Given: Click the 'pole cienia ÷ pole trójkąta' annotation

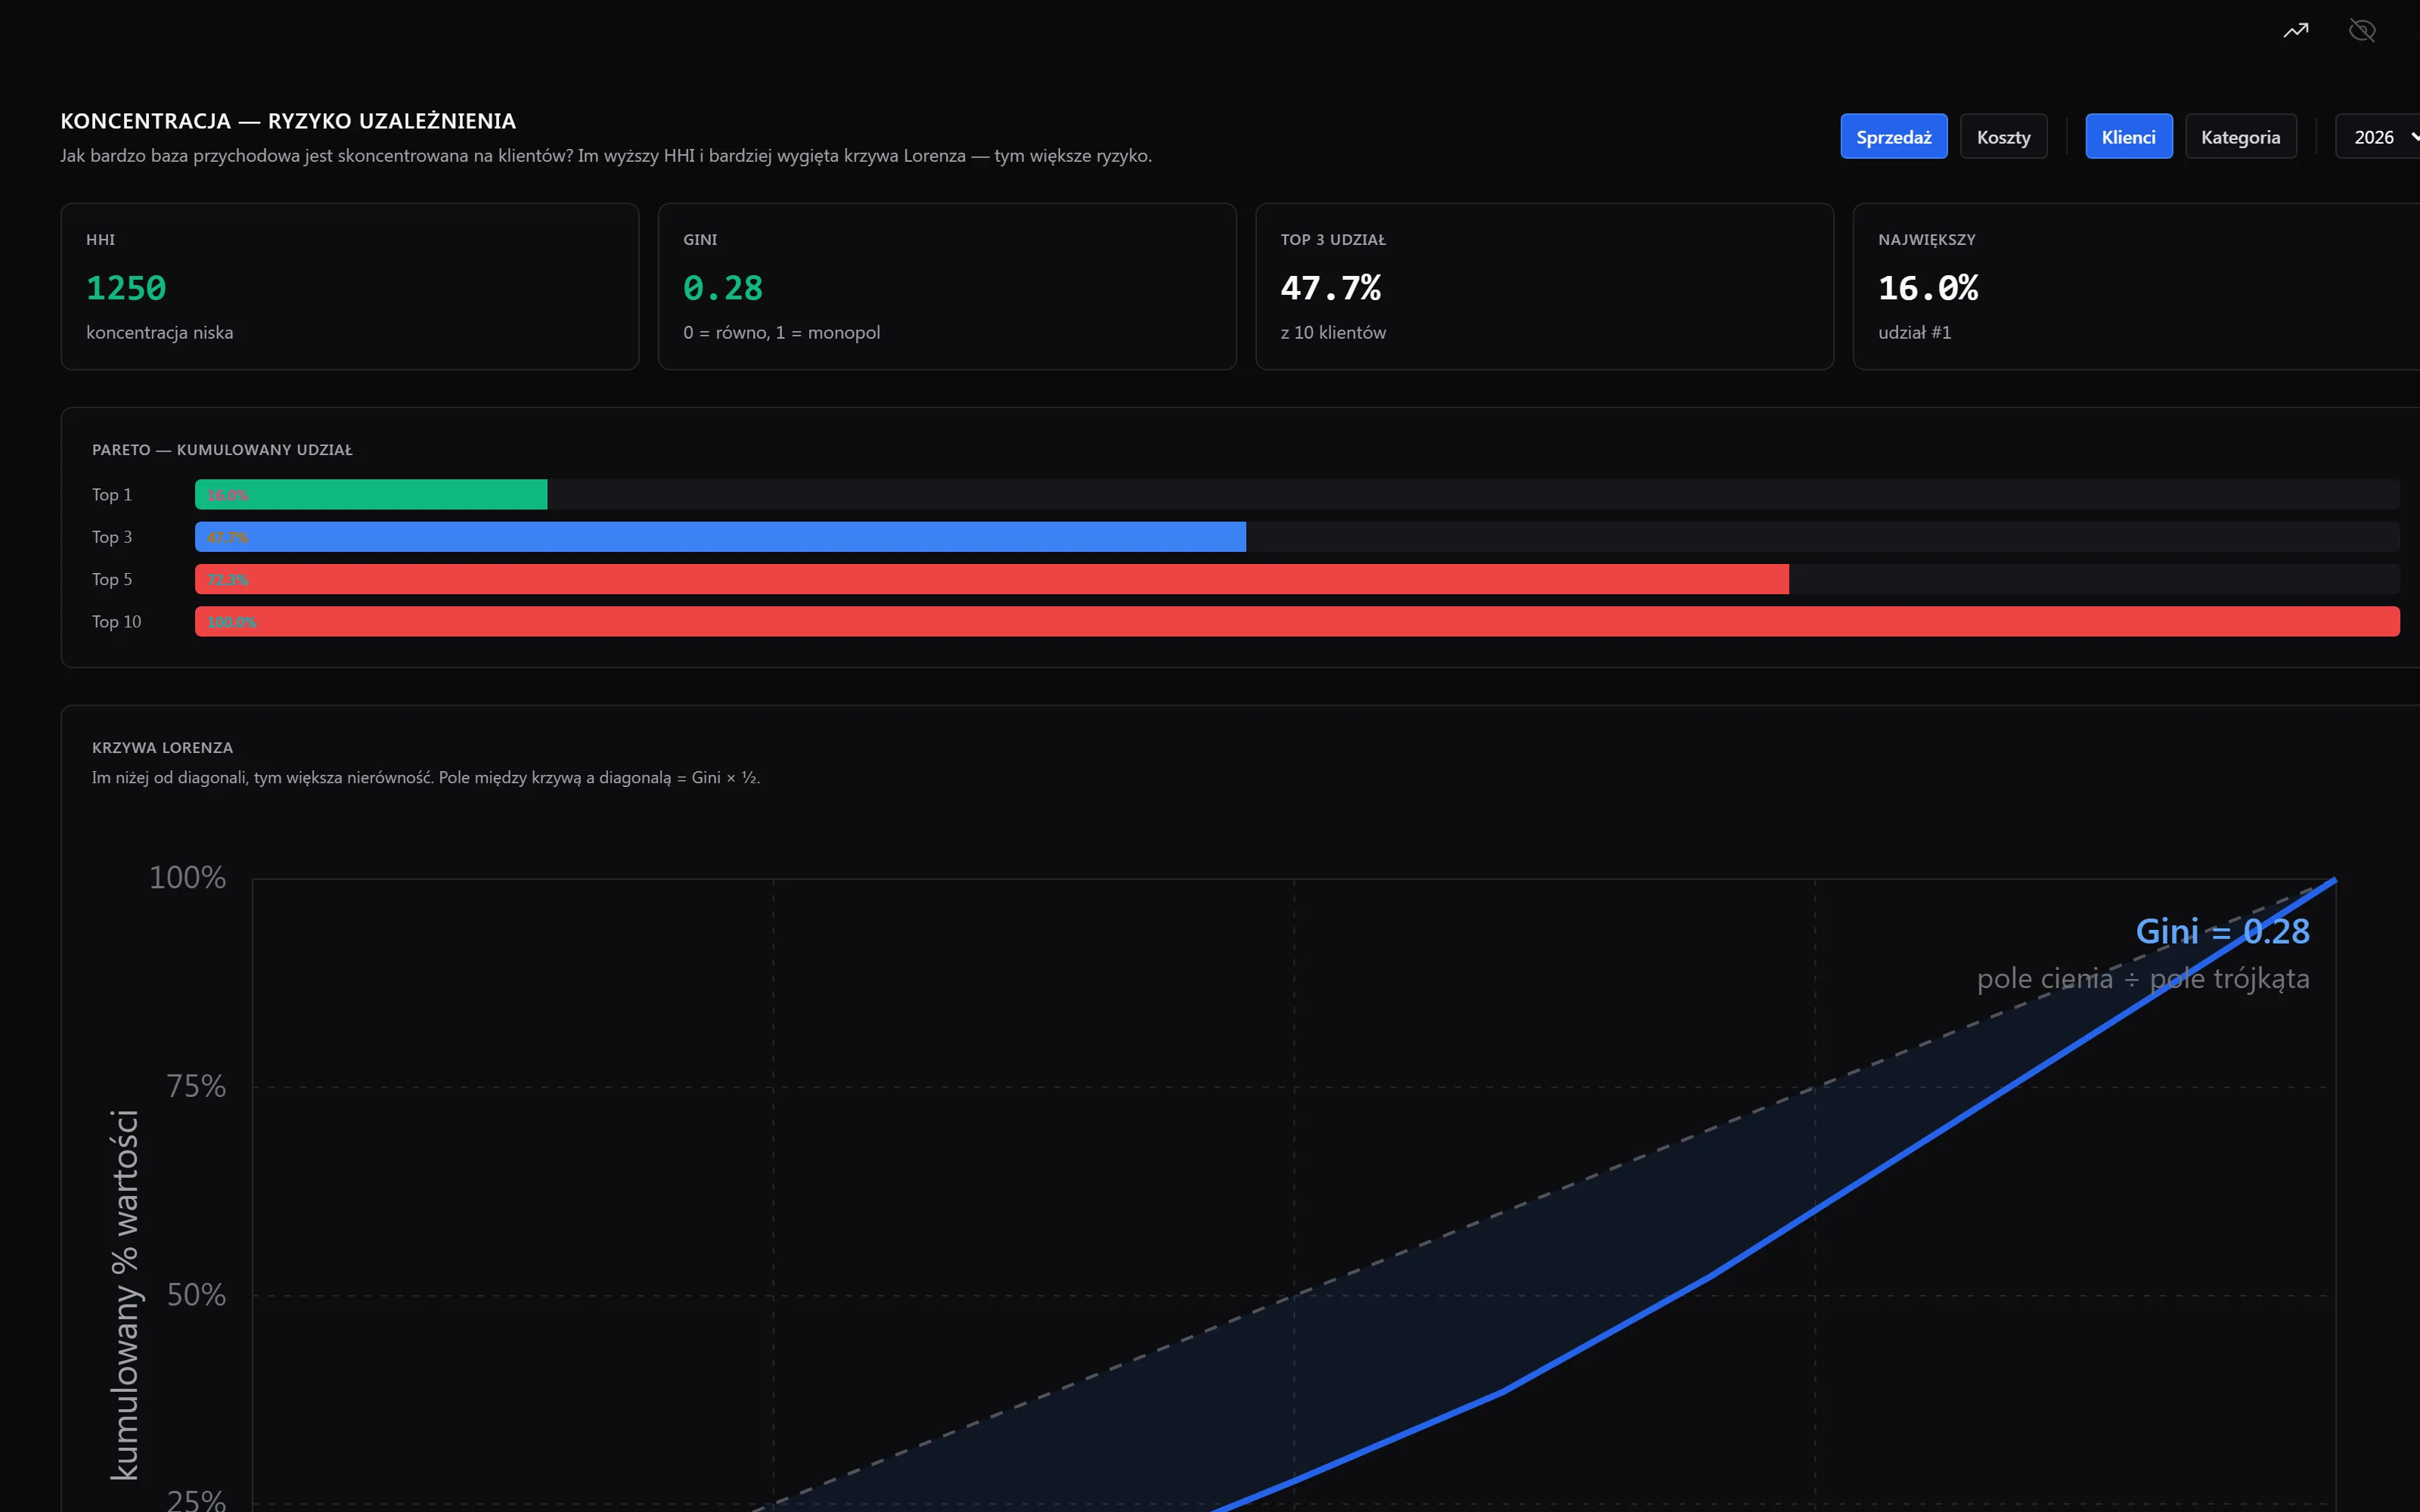Looking at the screenshot, I should coord(2143,978).
